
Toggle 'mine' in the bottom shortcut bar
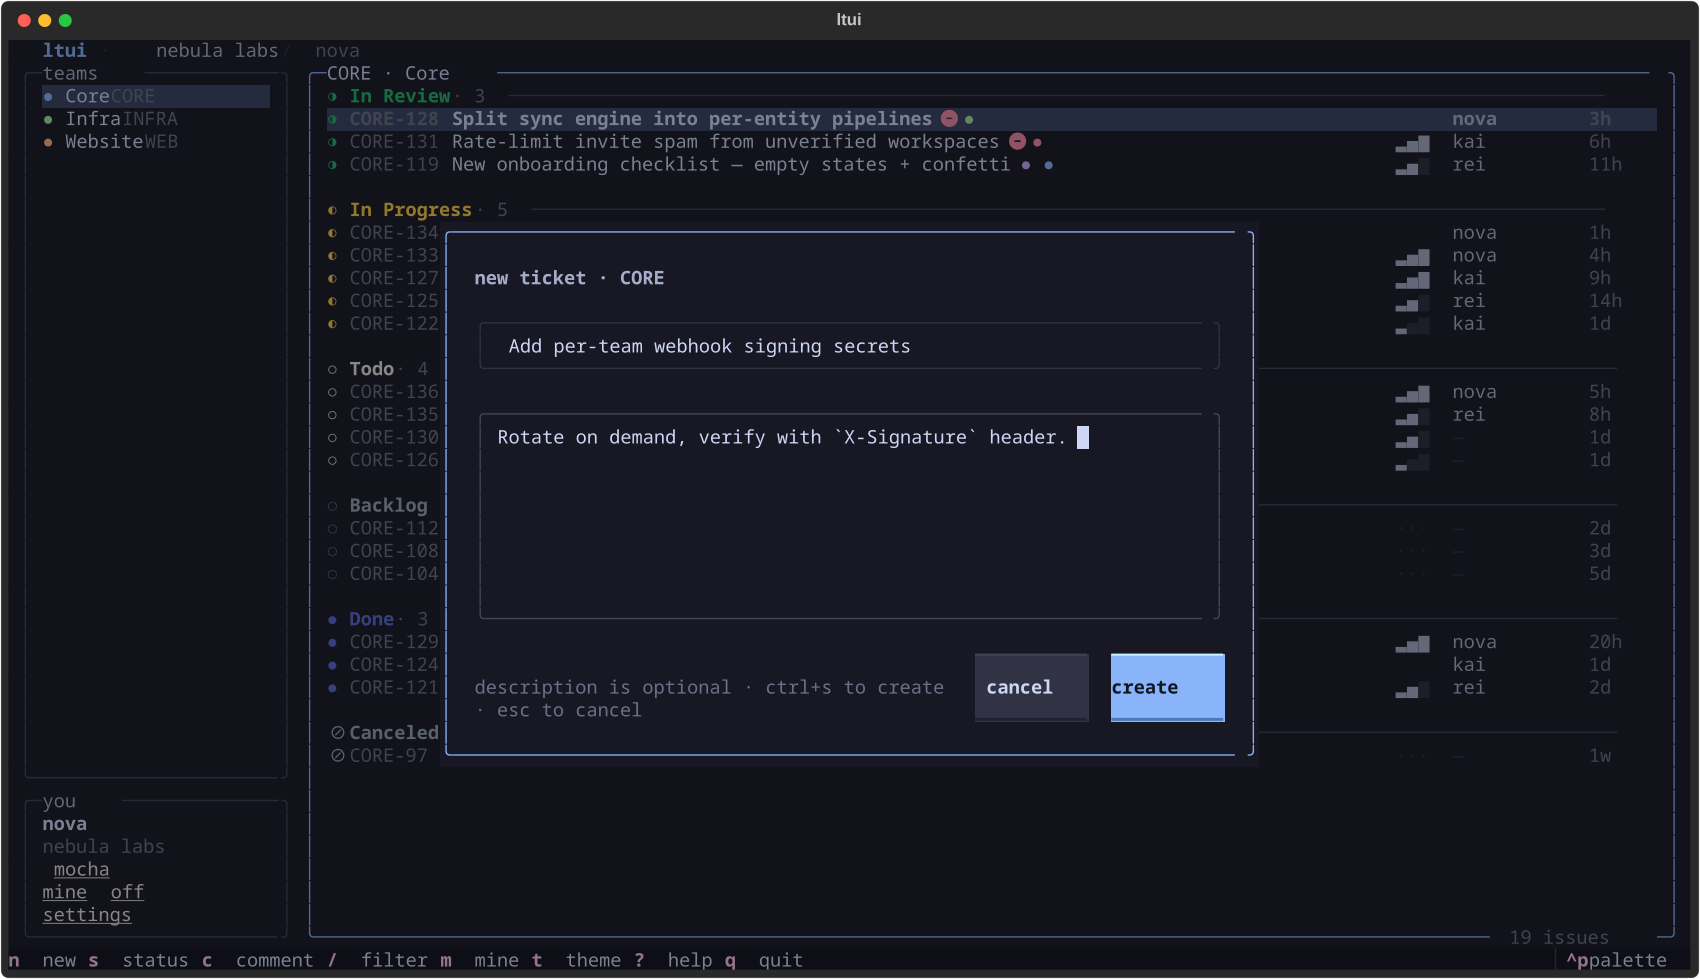[x=496, y=960]
